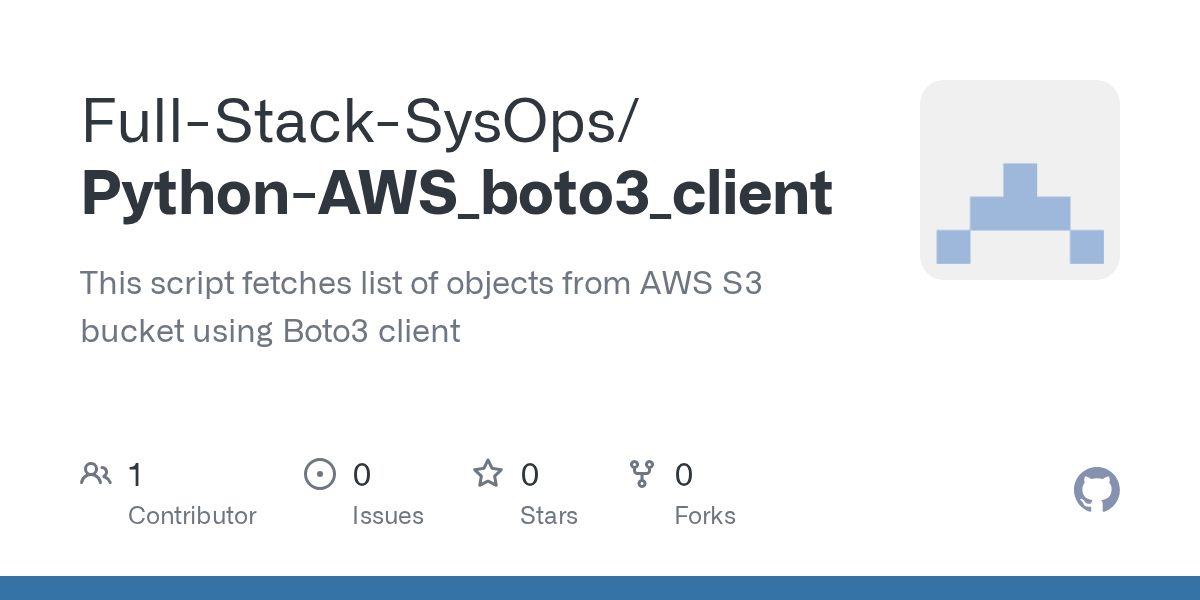The width and height of the screenshot is (1200, 600).
Task: Open the Python-AWS_boto3_client repository title
Action: click(x=456, y=193)
